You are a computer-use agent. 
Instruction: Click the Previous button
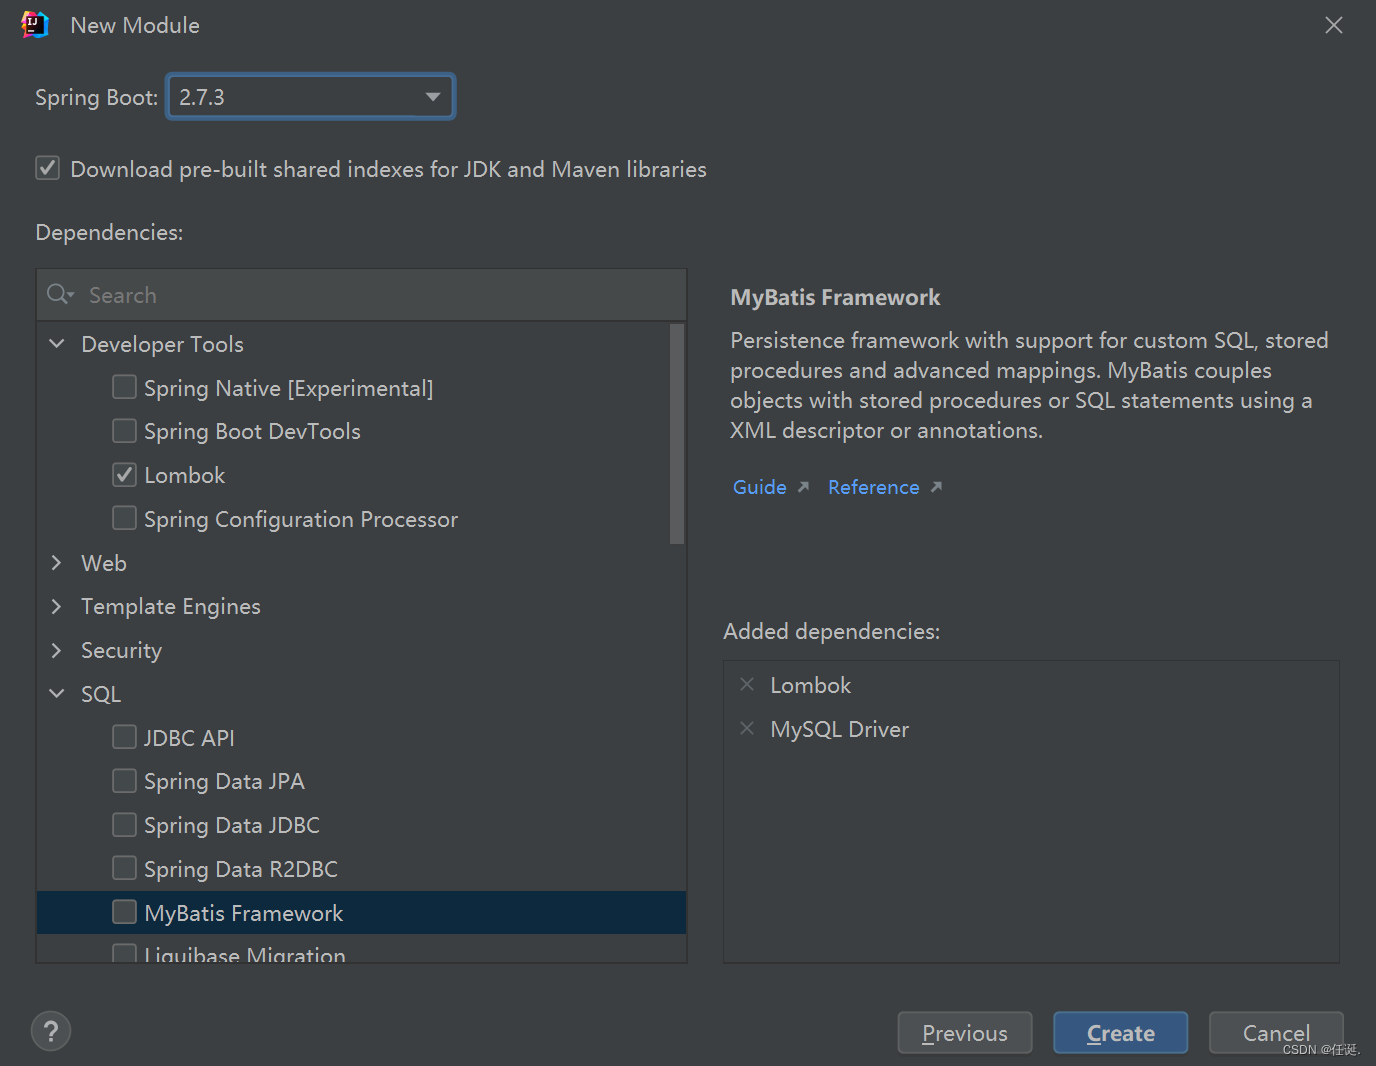tap(965, 1033)
